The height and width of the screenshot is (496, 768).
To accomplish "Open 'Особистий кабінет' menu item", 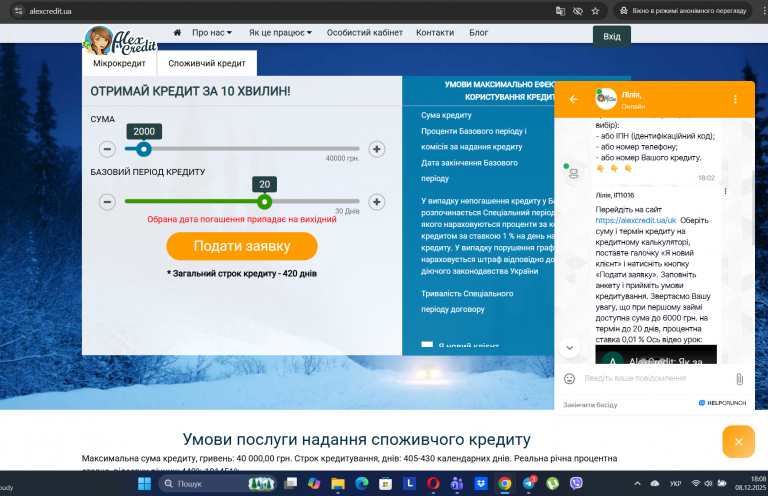I will click(x=365, y=32).
